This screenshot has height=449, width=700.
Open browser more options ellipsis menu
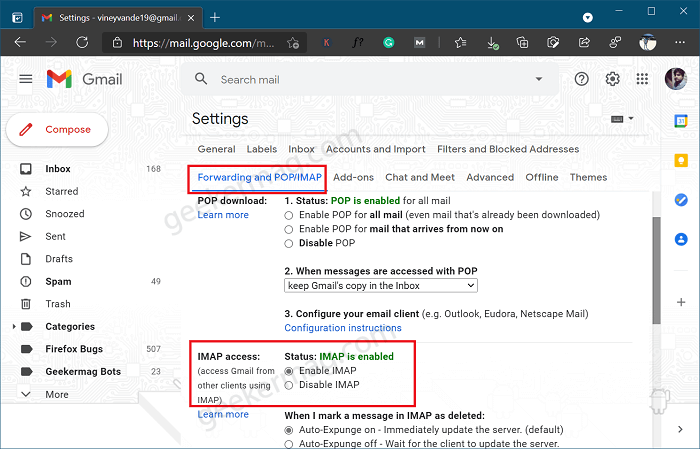click(x=680, y=42)
